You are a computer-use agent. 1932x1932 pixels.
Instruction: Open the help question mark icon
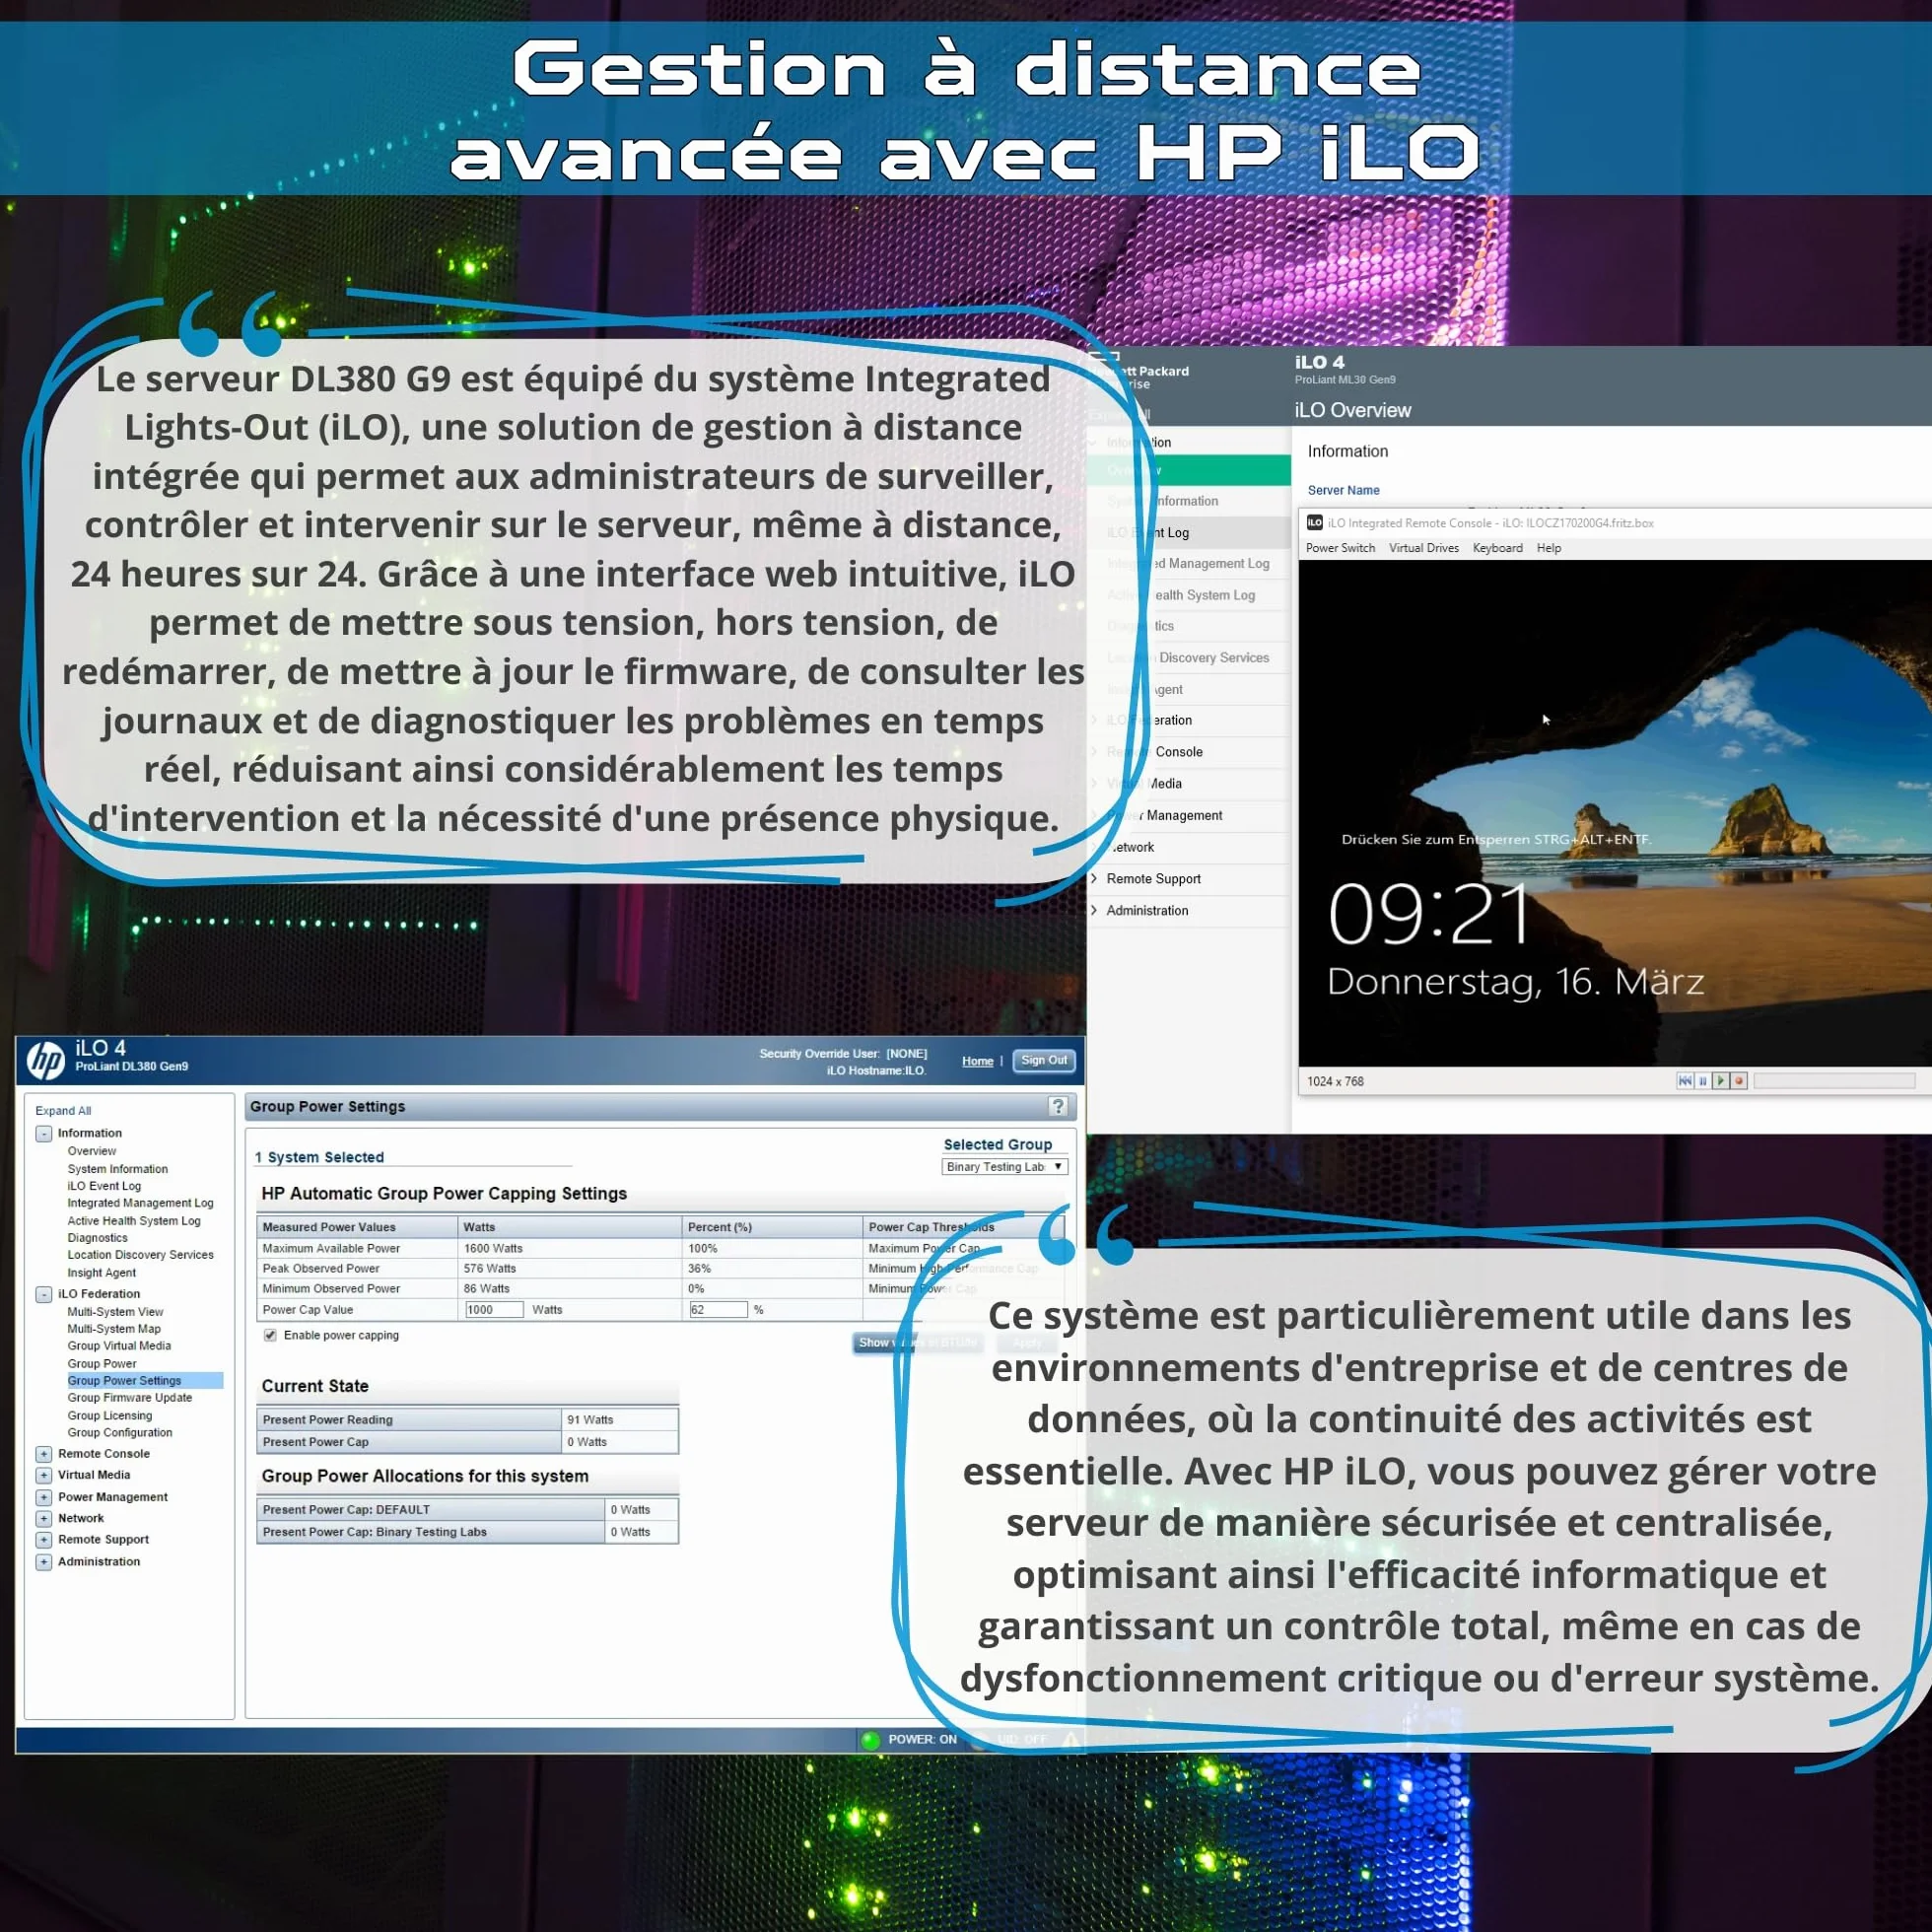coord(1058,1106)
